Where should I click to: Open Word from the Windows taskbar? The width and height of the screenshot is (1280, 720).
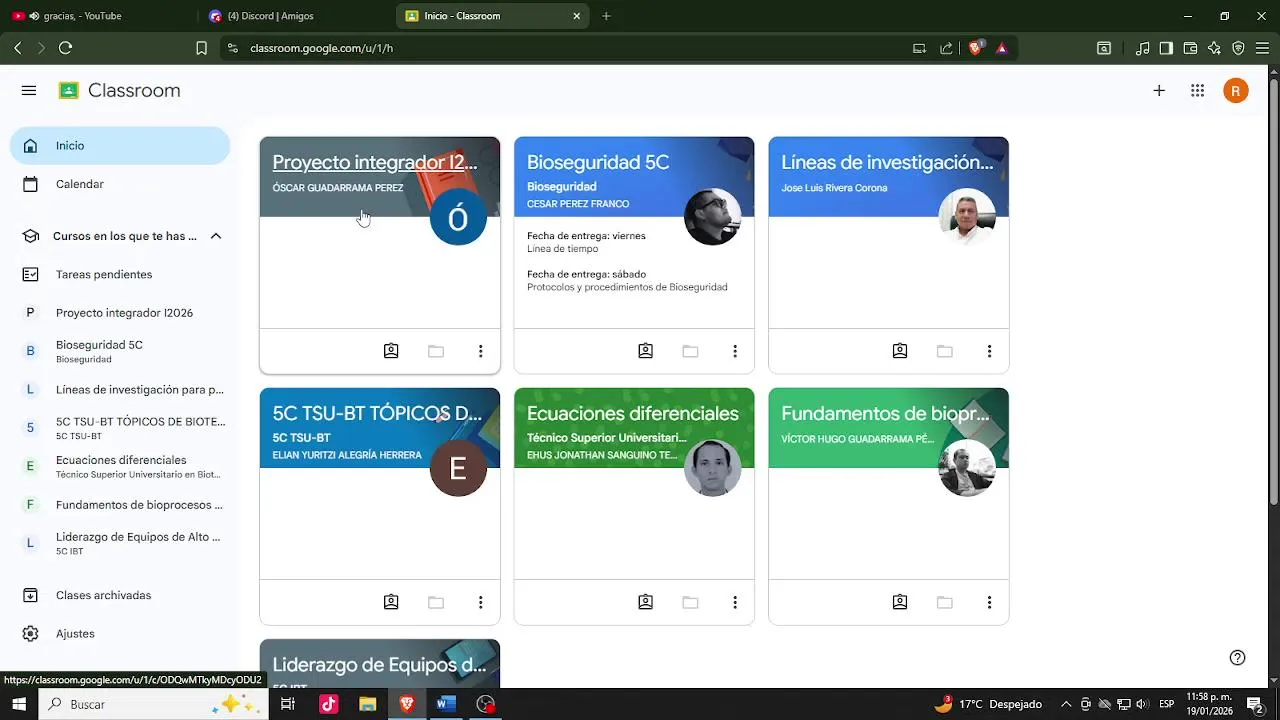pyautogui.click(x=445, y=704)
